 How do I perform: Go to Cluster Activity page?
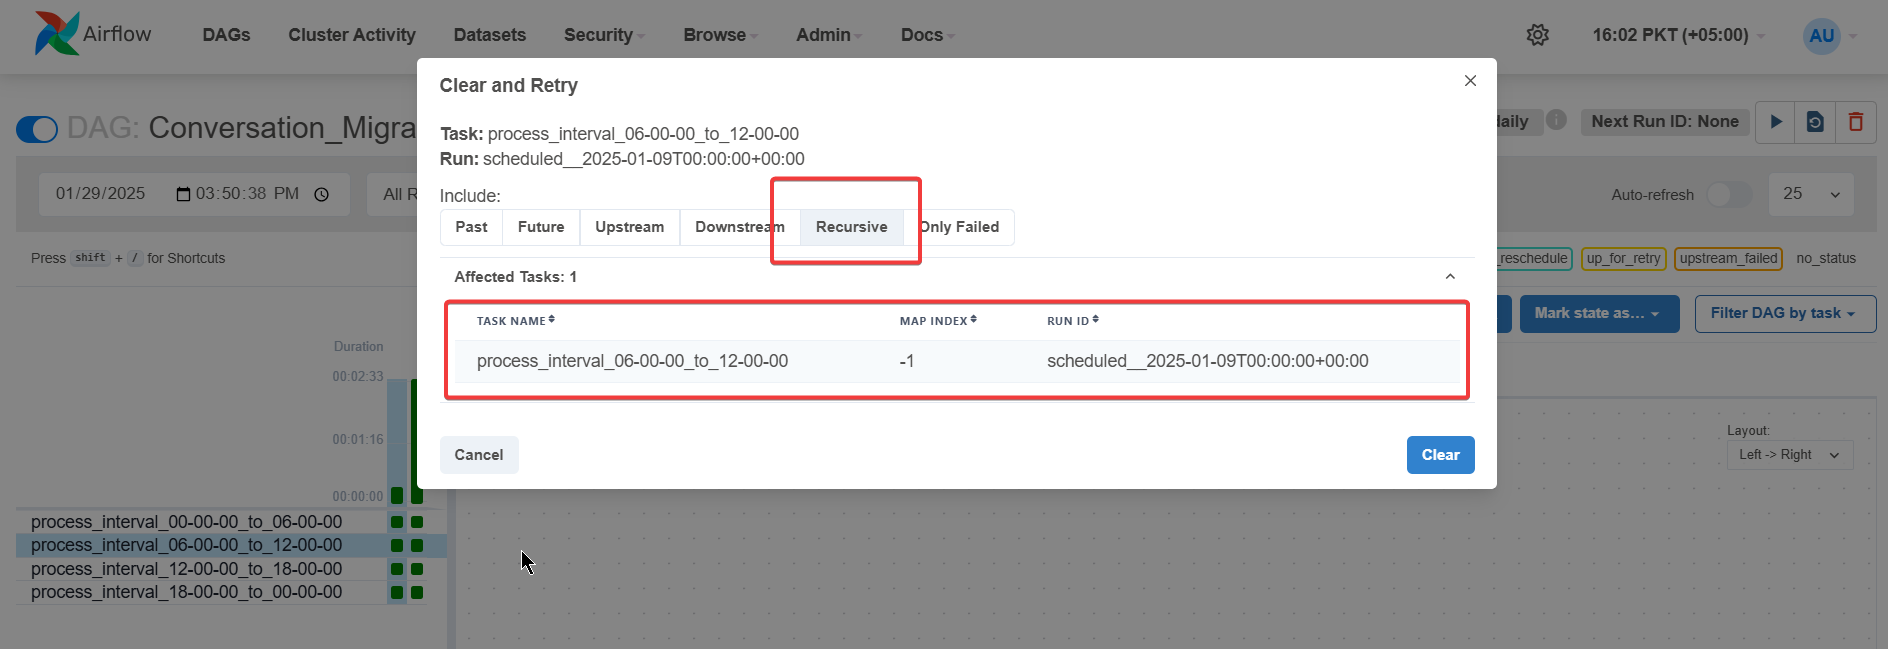click(x=352, y=35)
